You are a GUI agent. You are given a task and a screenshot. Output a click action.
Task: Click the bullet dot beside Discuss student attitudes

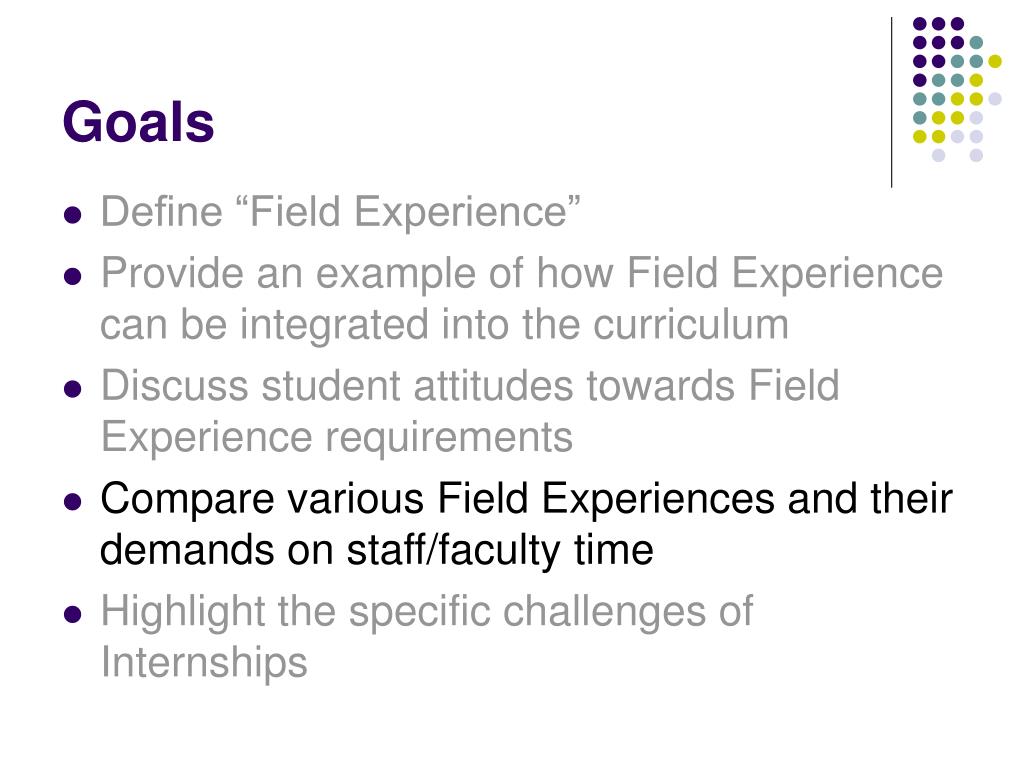[x=73, y=389]
